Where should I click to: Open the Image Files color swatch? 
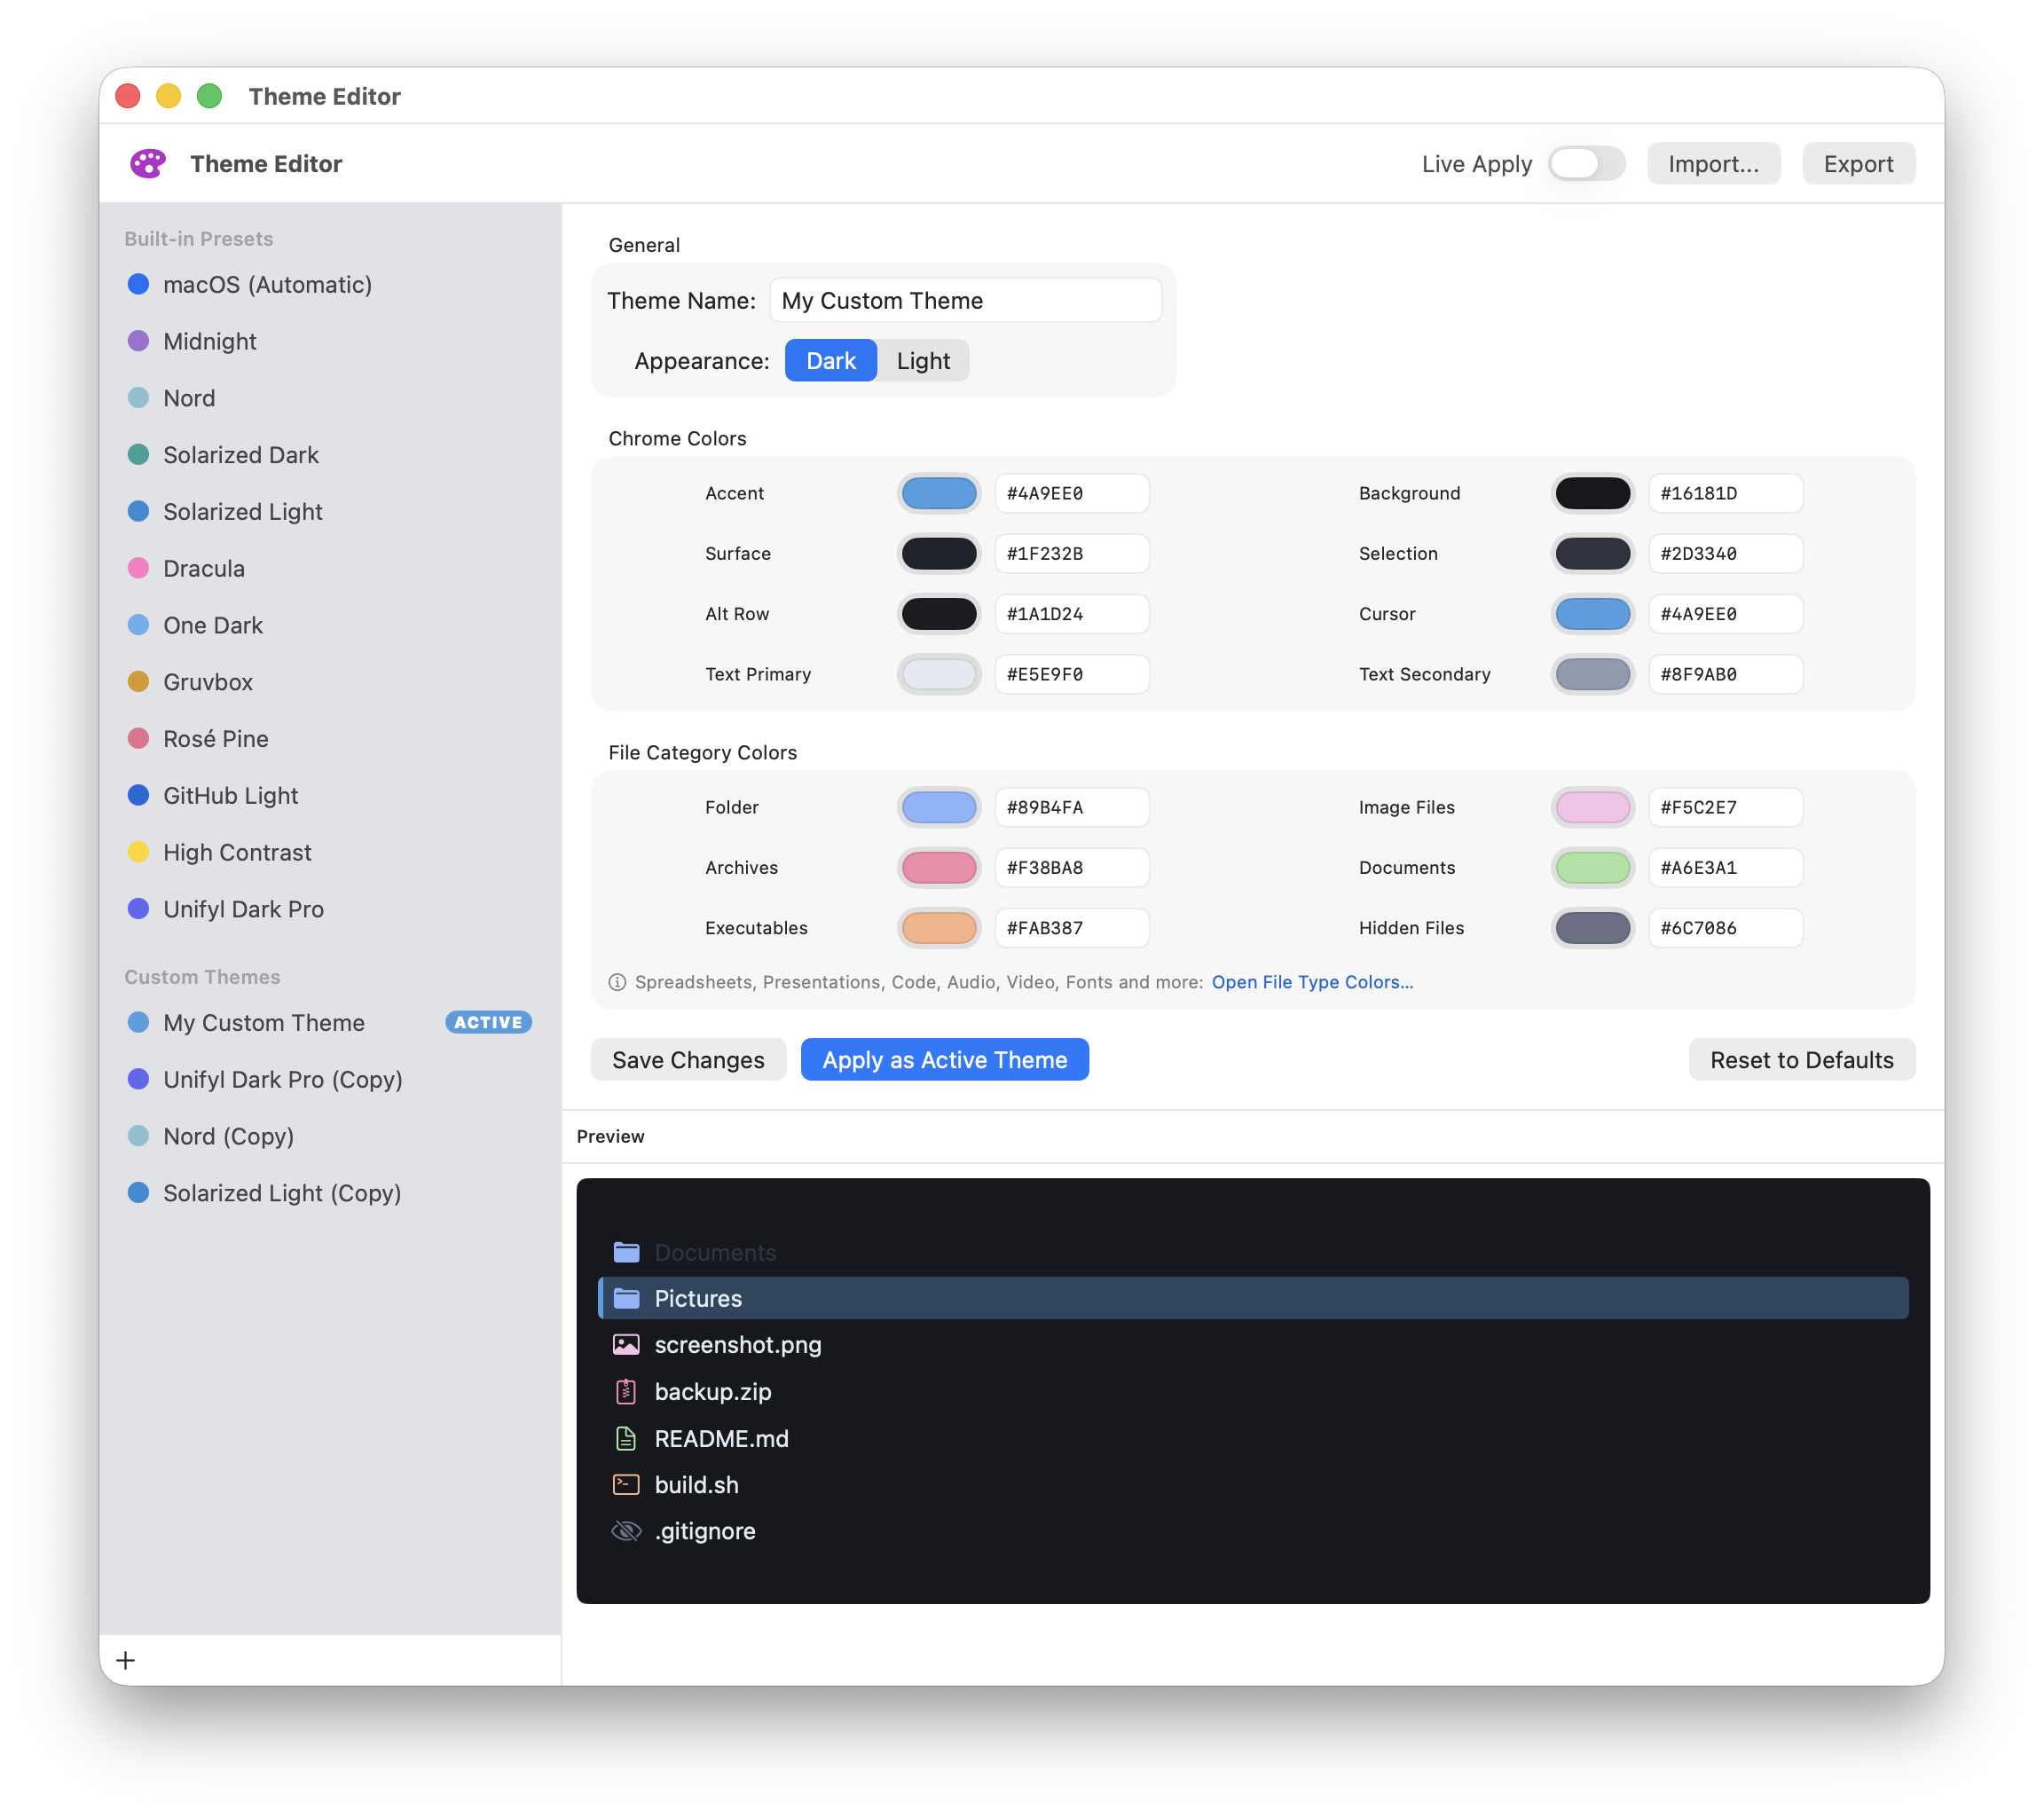(x=1592, y=807)
